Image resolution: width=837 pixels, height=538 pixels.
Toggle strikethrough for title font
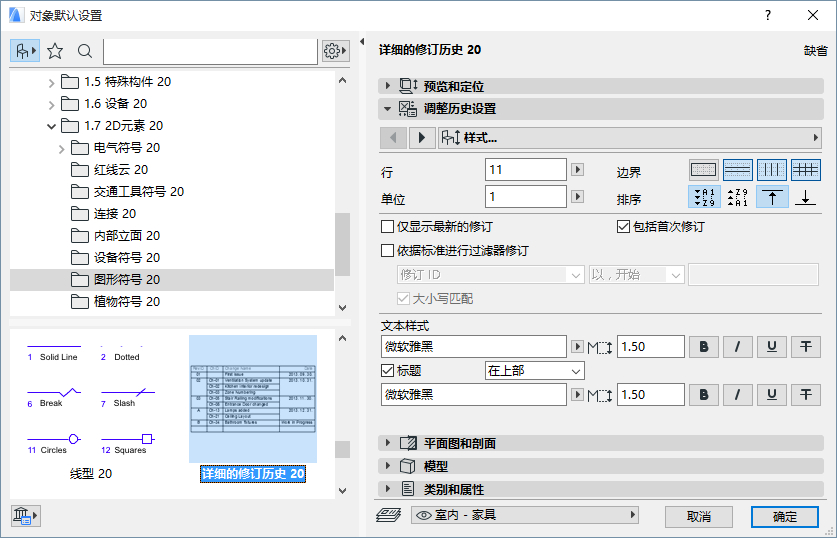pyautogui.click(x=806, y=394)
